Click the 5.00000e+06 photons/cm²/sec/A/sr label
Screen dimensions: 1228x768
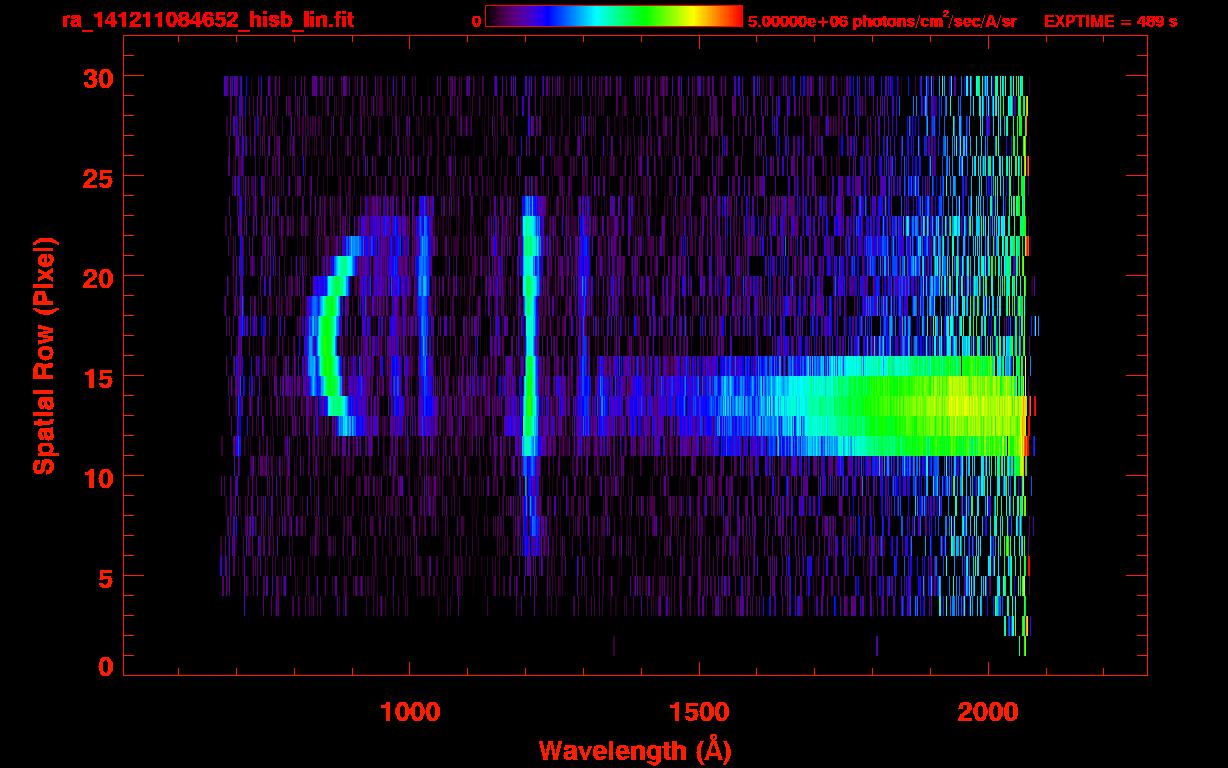[x=882, y=20]
